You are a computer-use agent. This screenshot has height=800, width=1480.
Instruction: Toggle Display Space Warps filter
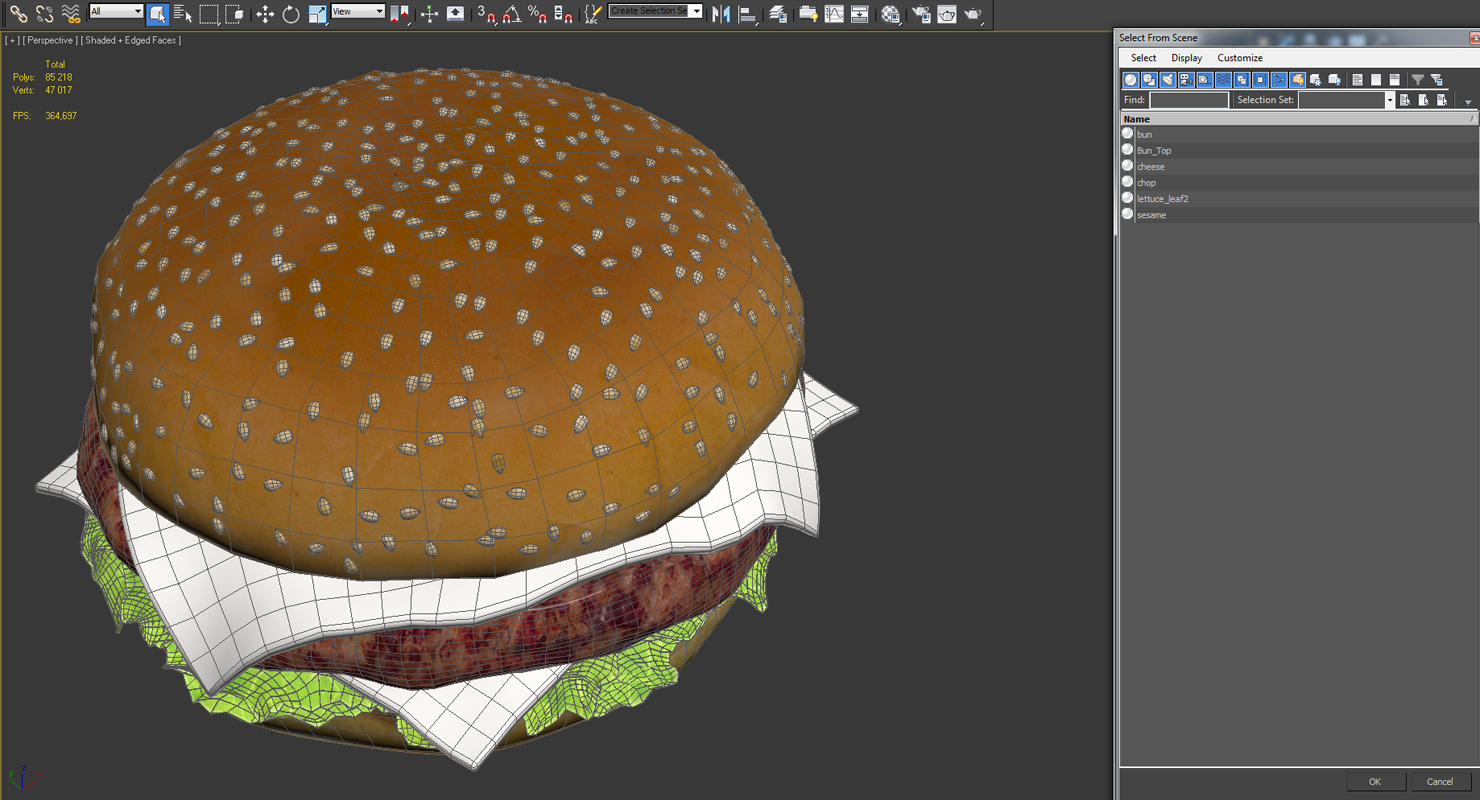pyautogui.click(x=1223, y=80)
